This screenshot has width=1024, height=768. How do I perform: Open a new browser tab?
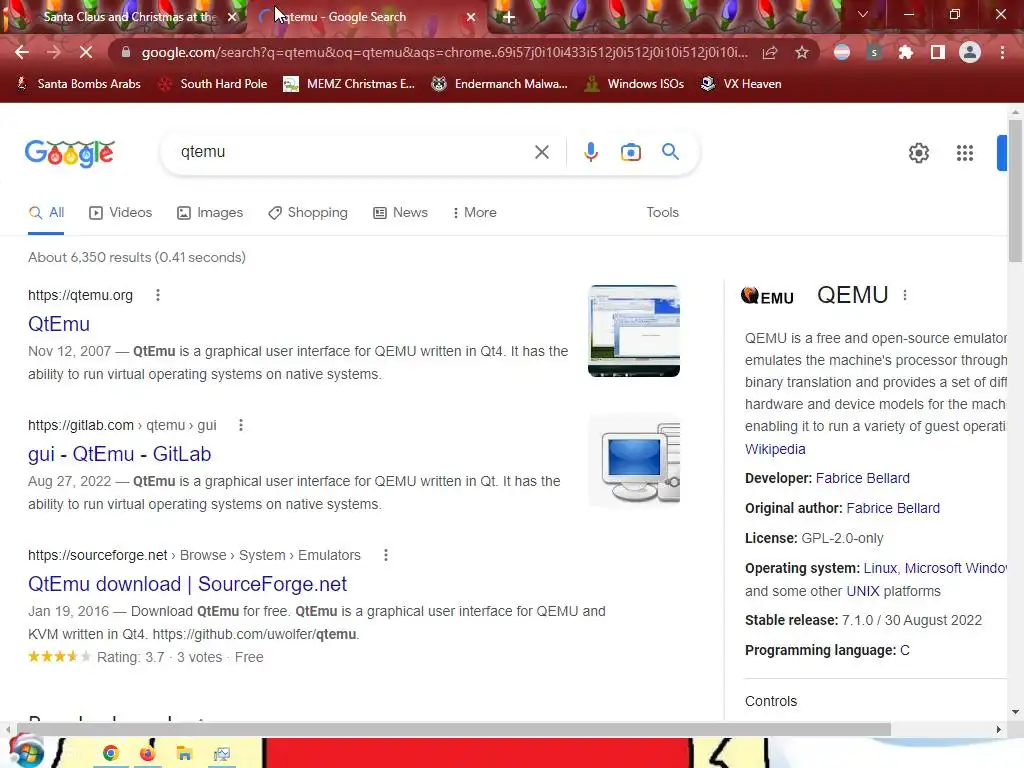tap(509, 17)
